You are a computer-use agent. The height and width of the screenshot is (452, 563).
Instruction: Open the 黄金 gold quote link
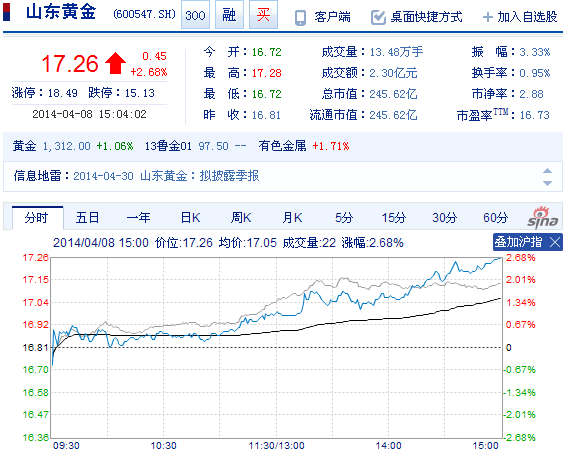pos(24,146)
